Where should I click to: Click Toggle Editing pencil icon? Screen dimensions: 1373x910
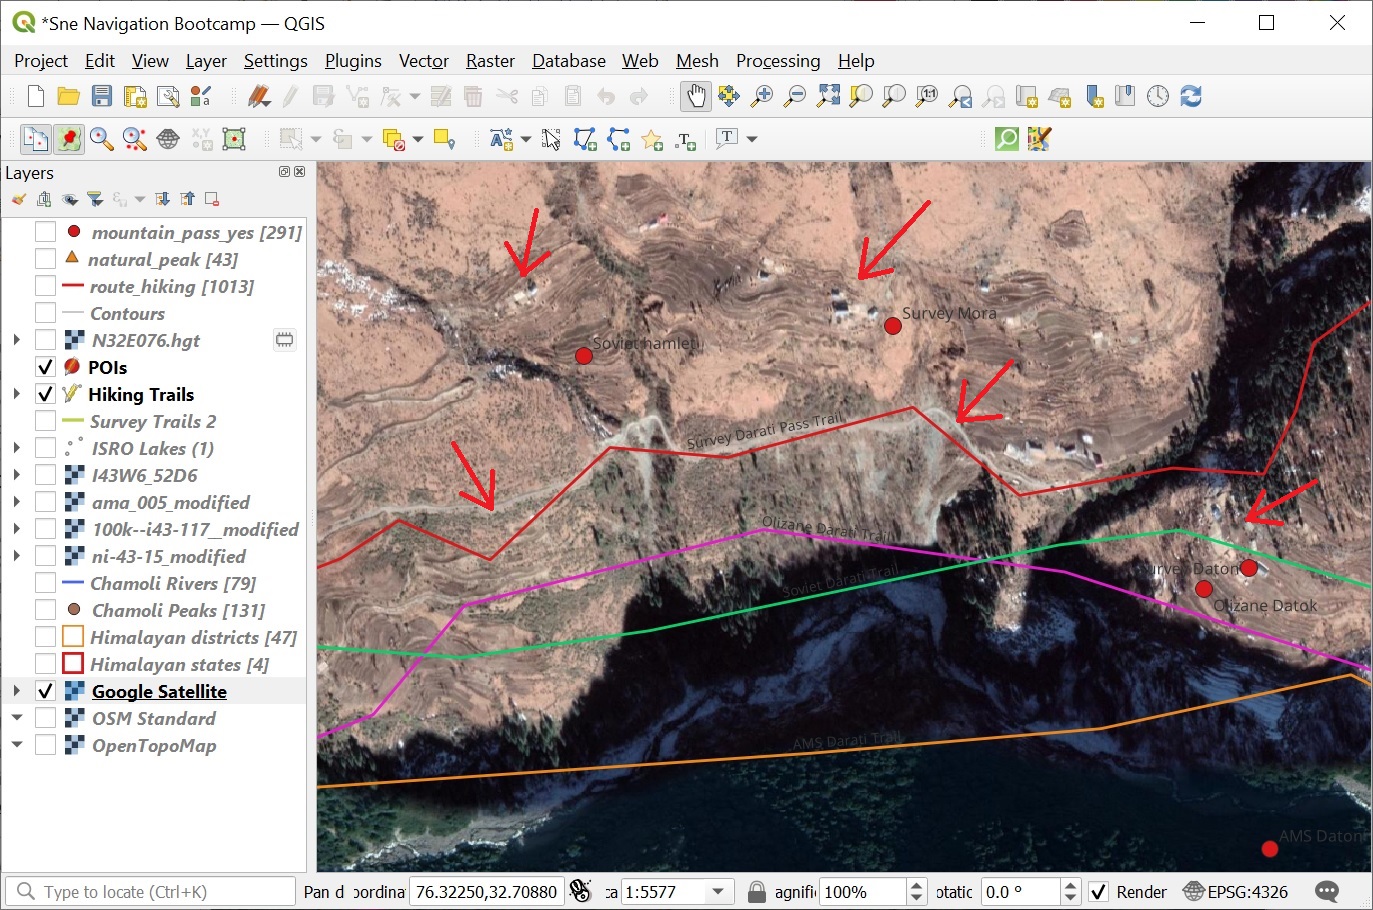290,96
